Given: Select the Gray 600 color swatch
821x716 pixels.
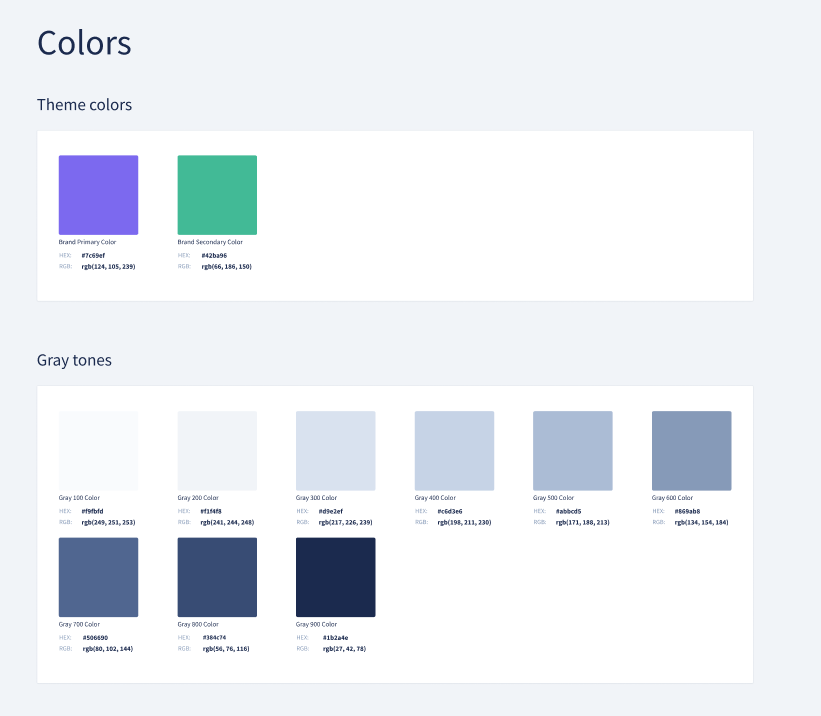Looking at the screenshot, I should pyautogui.click(x=691, y=451).
